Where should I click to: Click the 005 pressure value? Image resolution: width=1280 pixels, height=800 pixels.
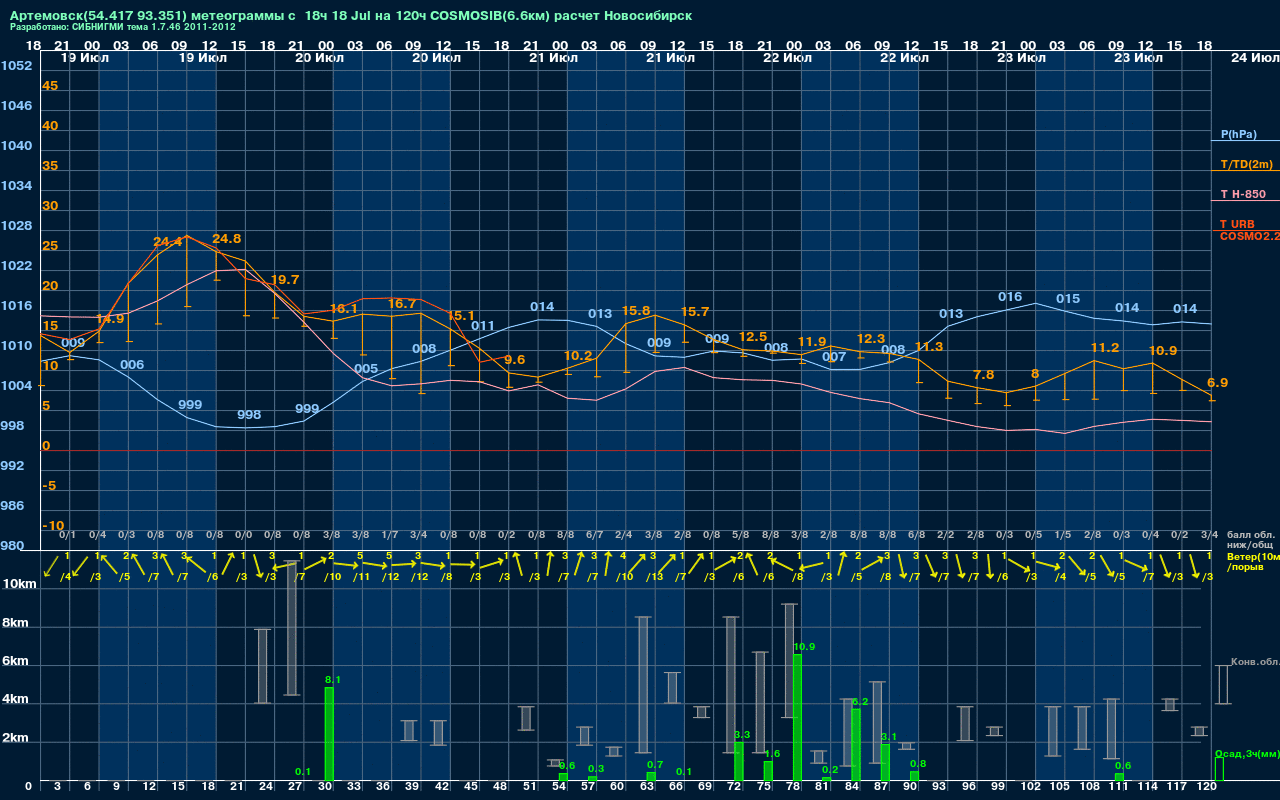pyautogui.click(x=366, y=369)
